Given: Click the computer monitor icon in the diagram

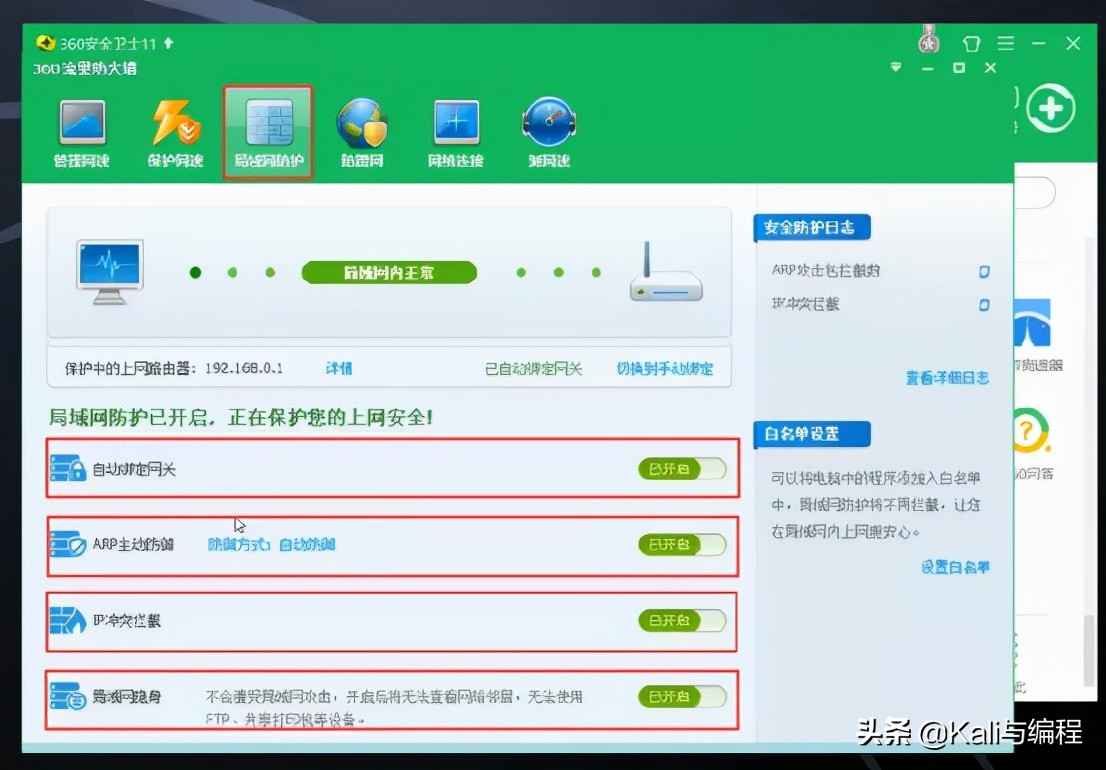Looking at the screenshot, I should pos(109,272).
